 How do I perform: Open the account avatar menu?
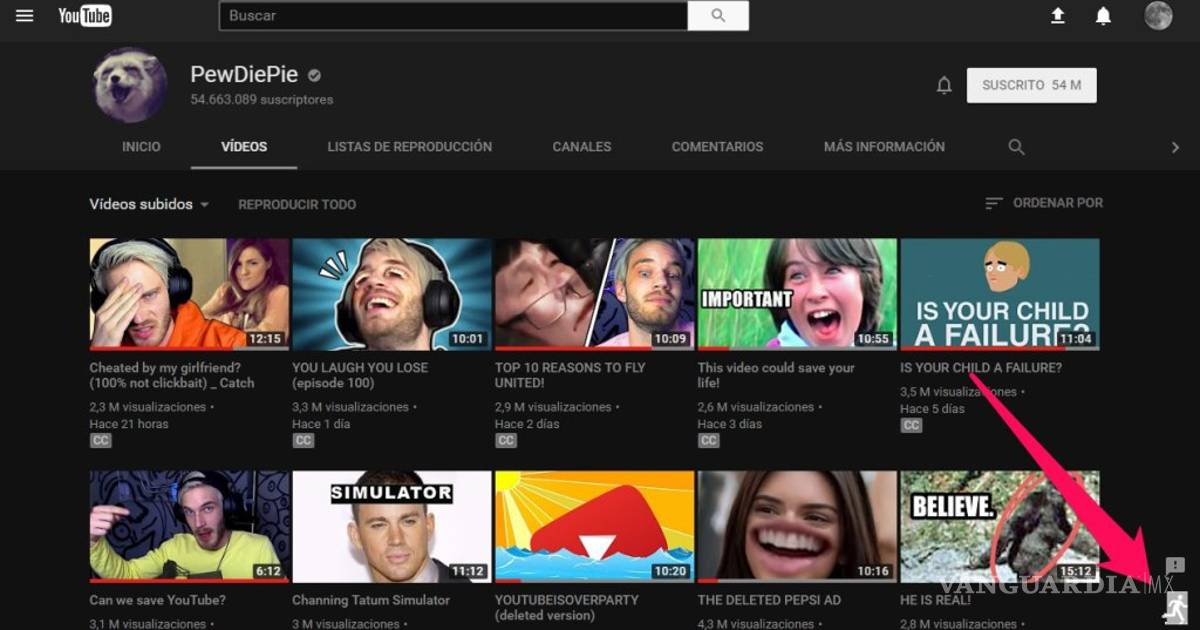click(1158, 16)
